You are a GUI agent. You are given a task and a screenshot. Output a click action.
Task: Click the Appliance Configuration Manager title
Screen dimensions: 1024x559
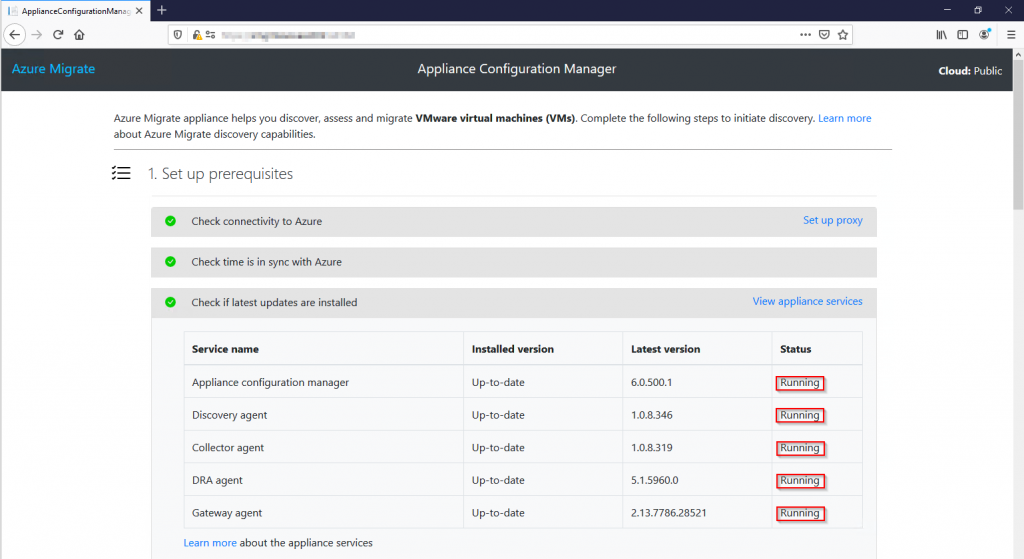(x=517, y=69)
